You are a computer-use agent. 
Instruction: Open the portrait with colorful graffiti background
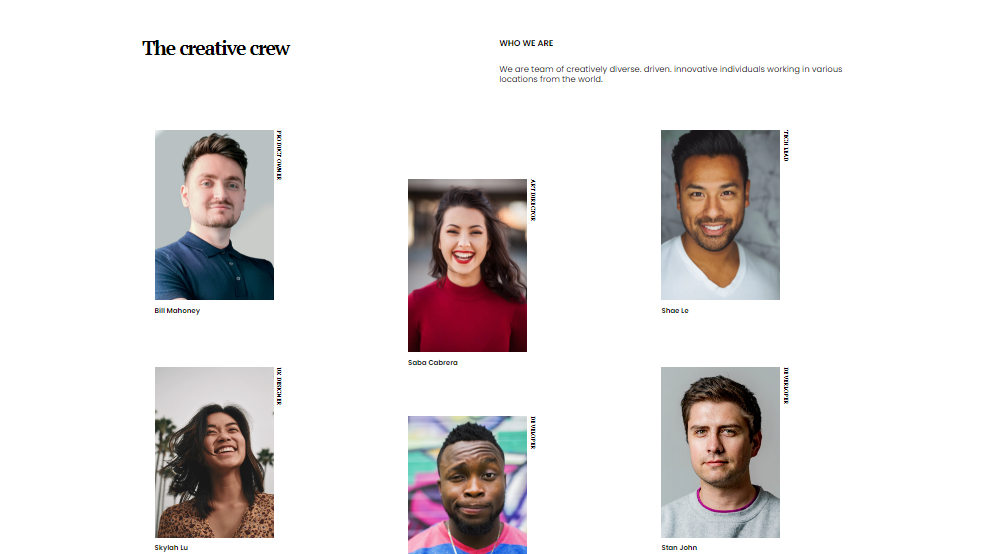467,485
